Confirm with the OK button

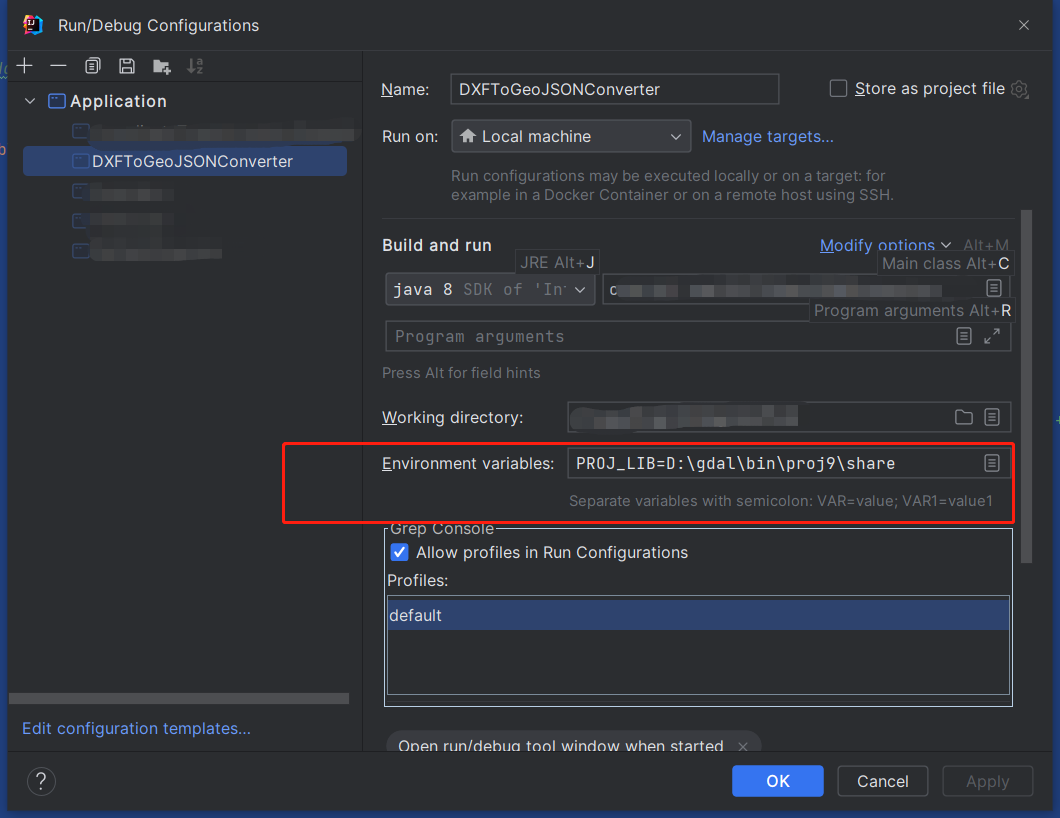click(x=777, y=781)
